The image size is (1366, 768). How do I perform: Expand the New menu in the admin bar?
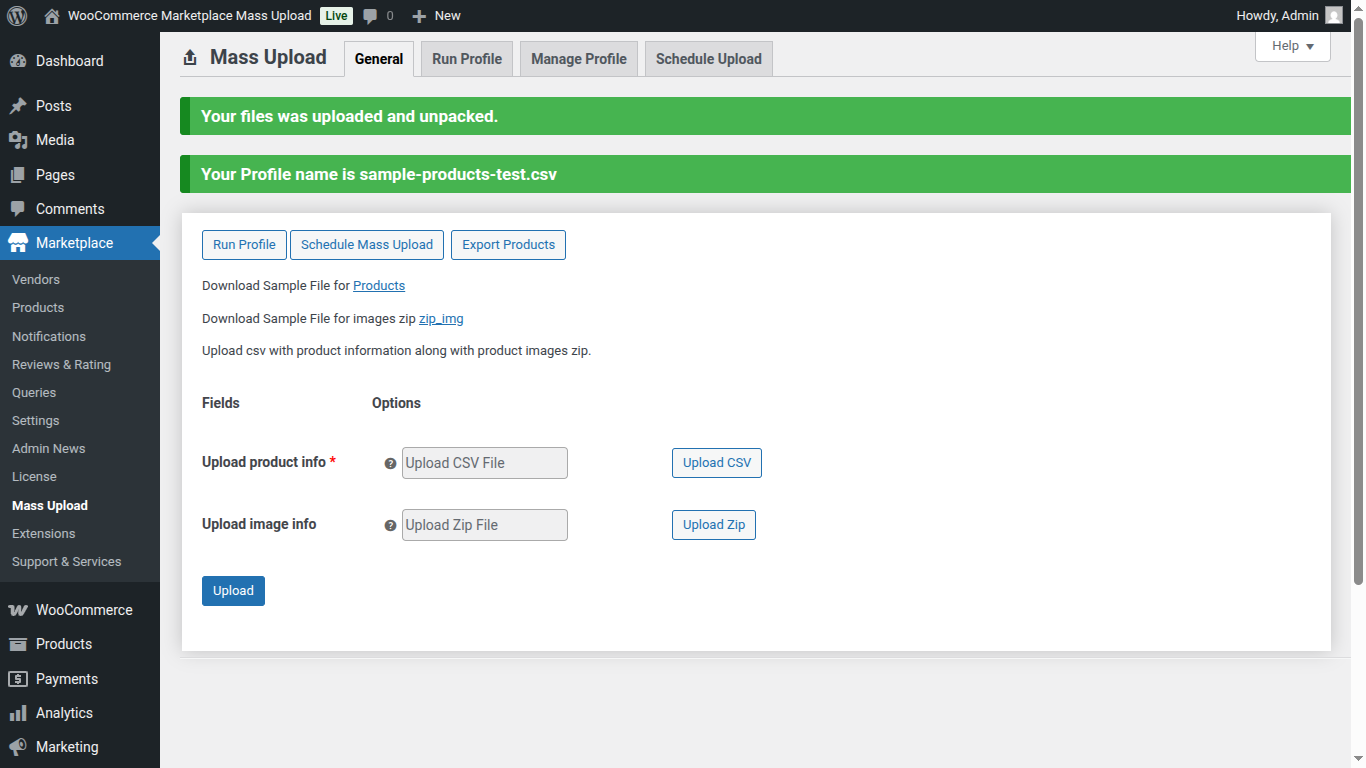point(436,15)
